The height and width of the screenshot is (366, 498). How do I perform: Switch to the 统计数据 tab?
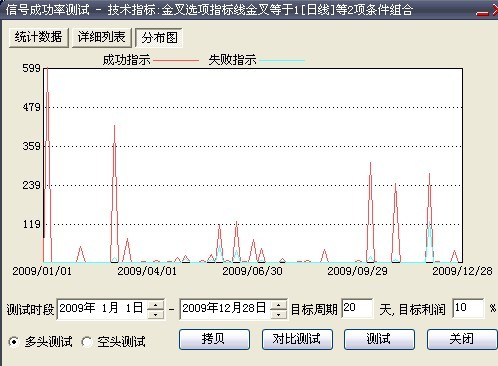[x=38, y=37]
